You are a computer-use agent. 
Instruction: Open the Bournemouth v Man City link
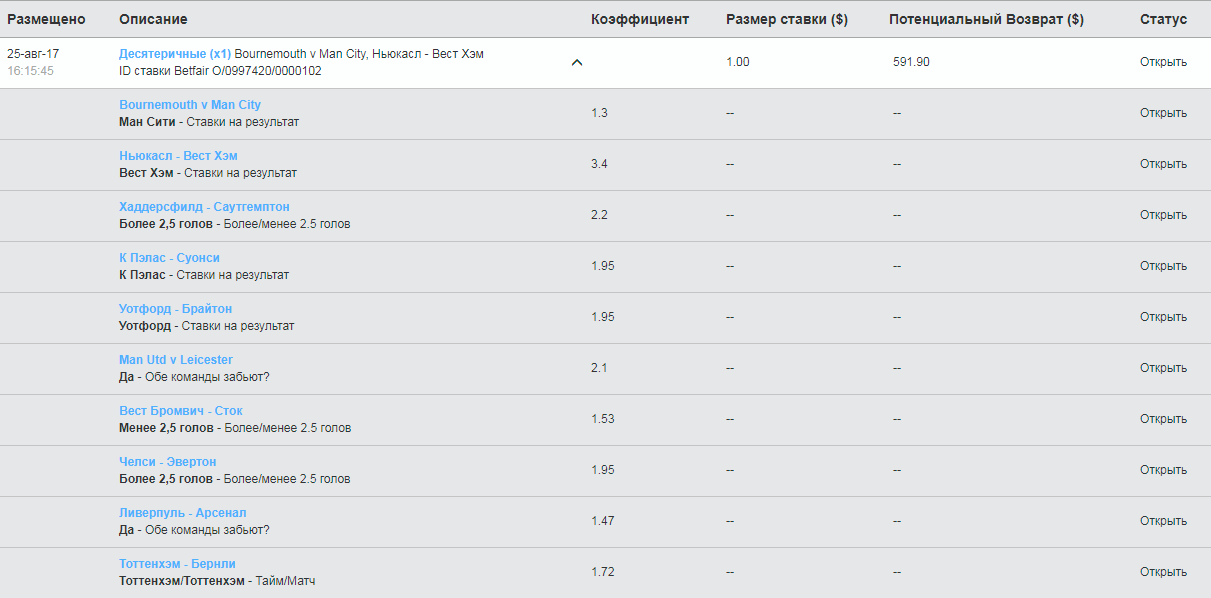pyautogui.click(x=190, y=105)
